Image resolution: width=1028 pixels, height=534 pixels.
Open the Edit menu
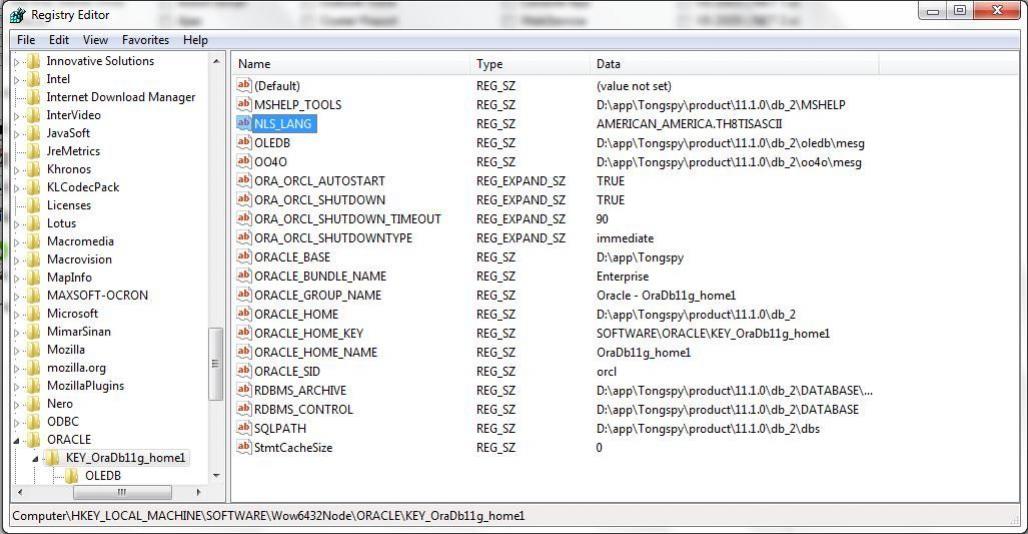click(59, 40)
